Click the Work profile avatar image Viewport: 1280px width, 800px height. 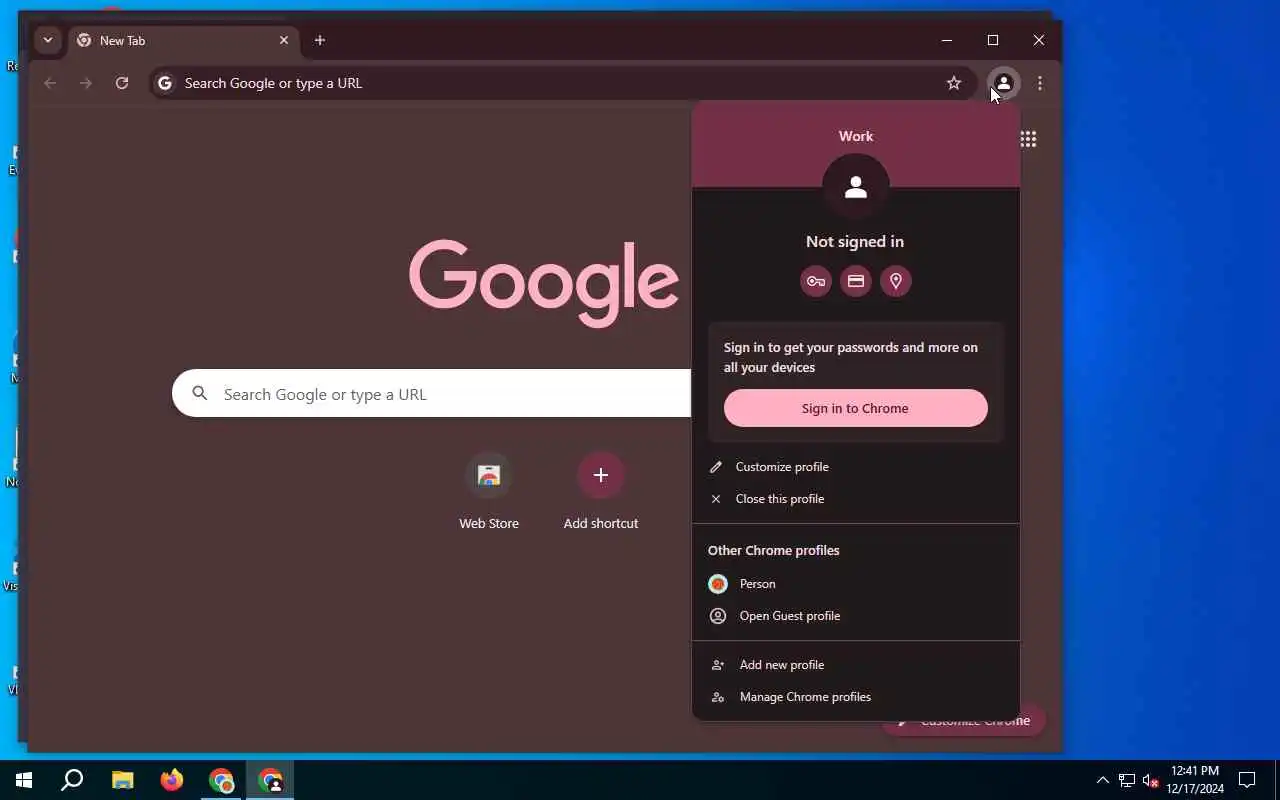coord(856,187)
